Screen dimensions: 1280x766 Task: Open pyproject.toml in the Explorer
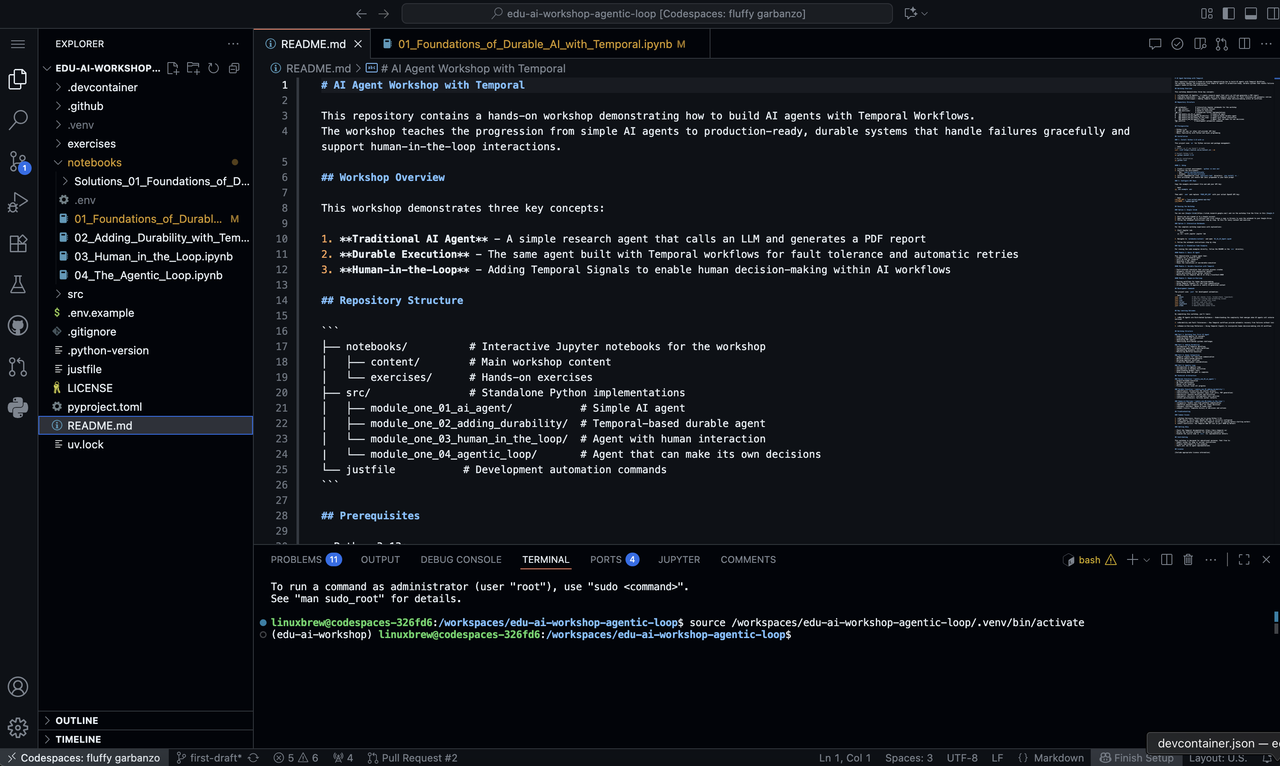click(146, 407)
